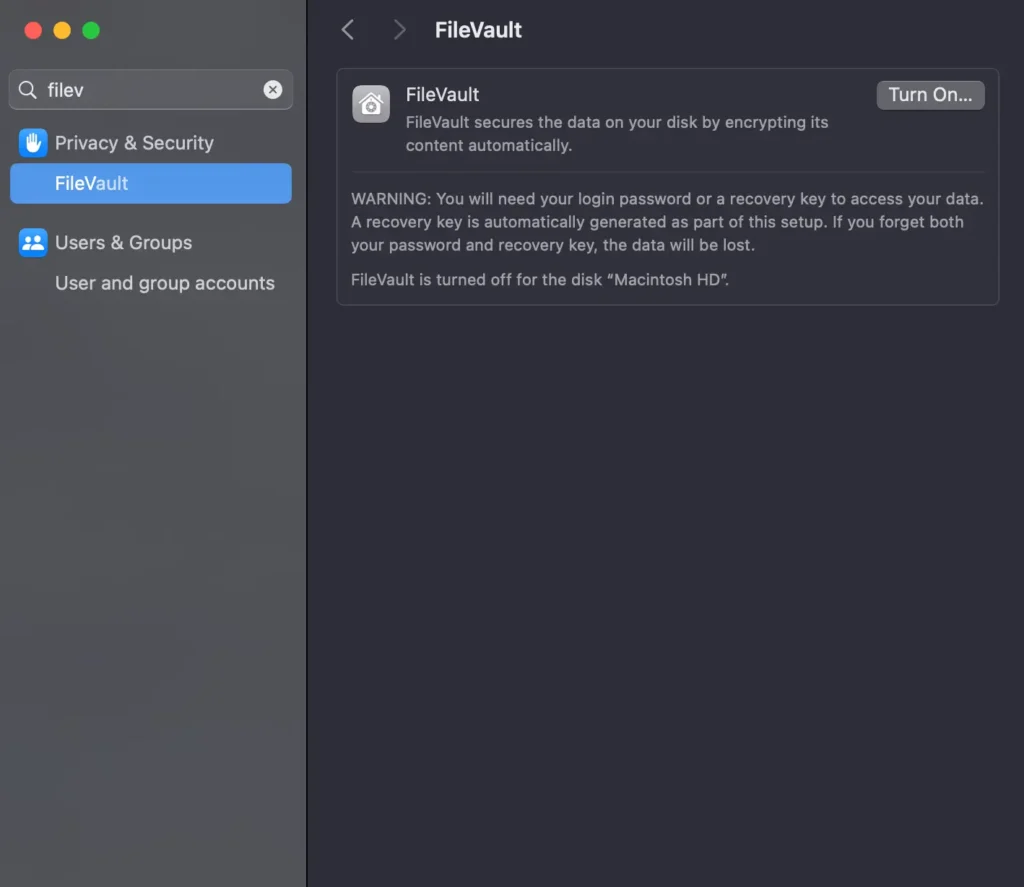This screenshot has width=1024, height=887.
Task: Click the Turn On... FileVault button
Action: click(x=930, y=95)
